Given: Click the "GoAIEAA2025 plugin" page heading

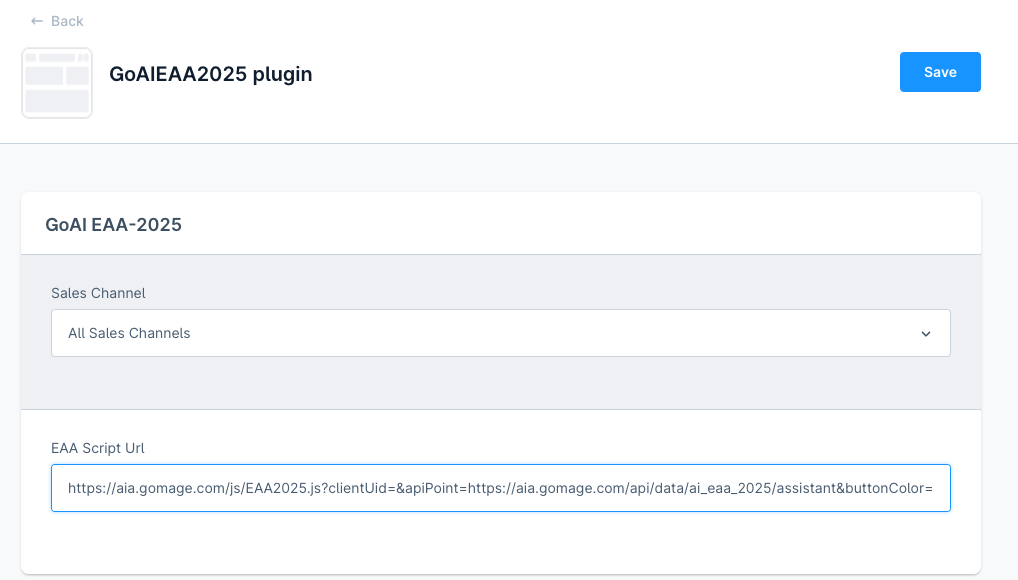Looking at the screenshot, I should pyautogui.click(x=210, y=74).
